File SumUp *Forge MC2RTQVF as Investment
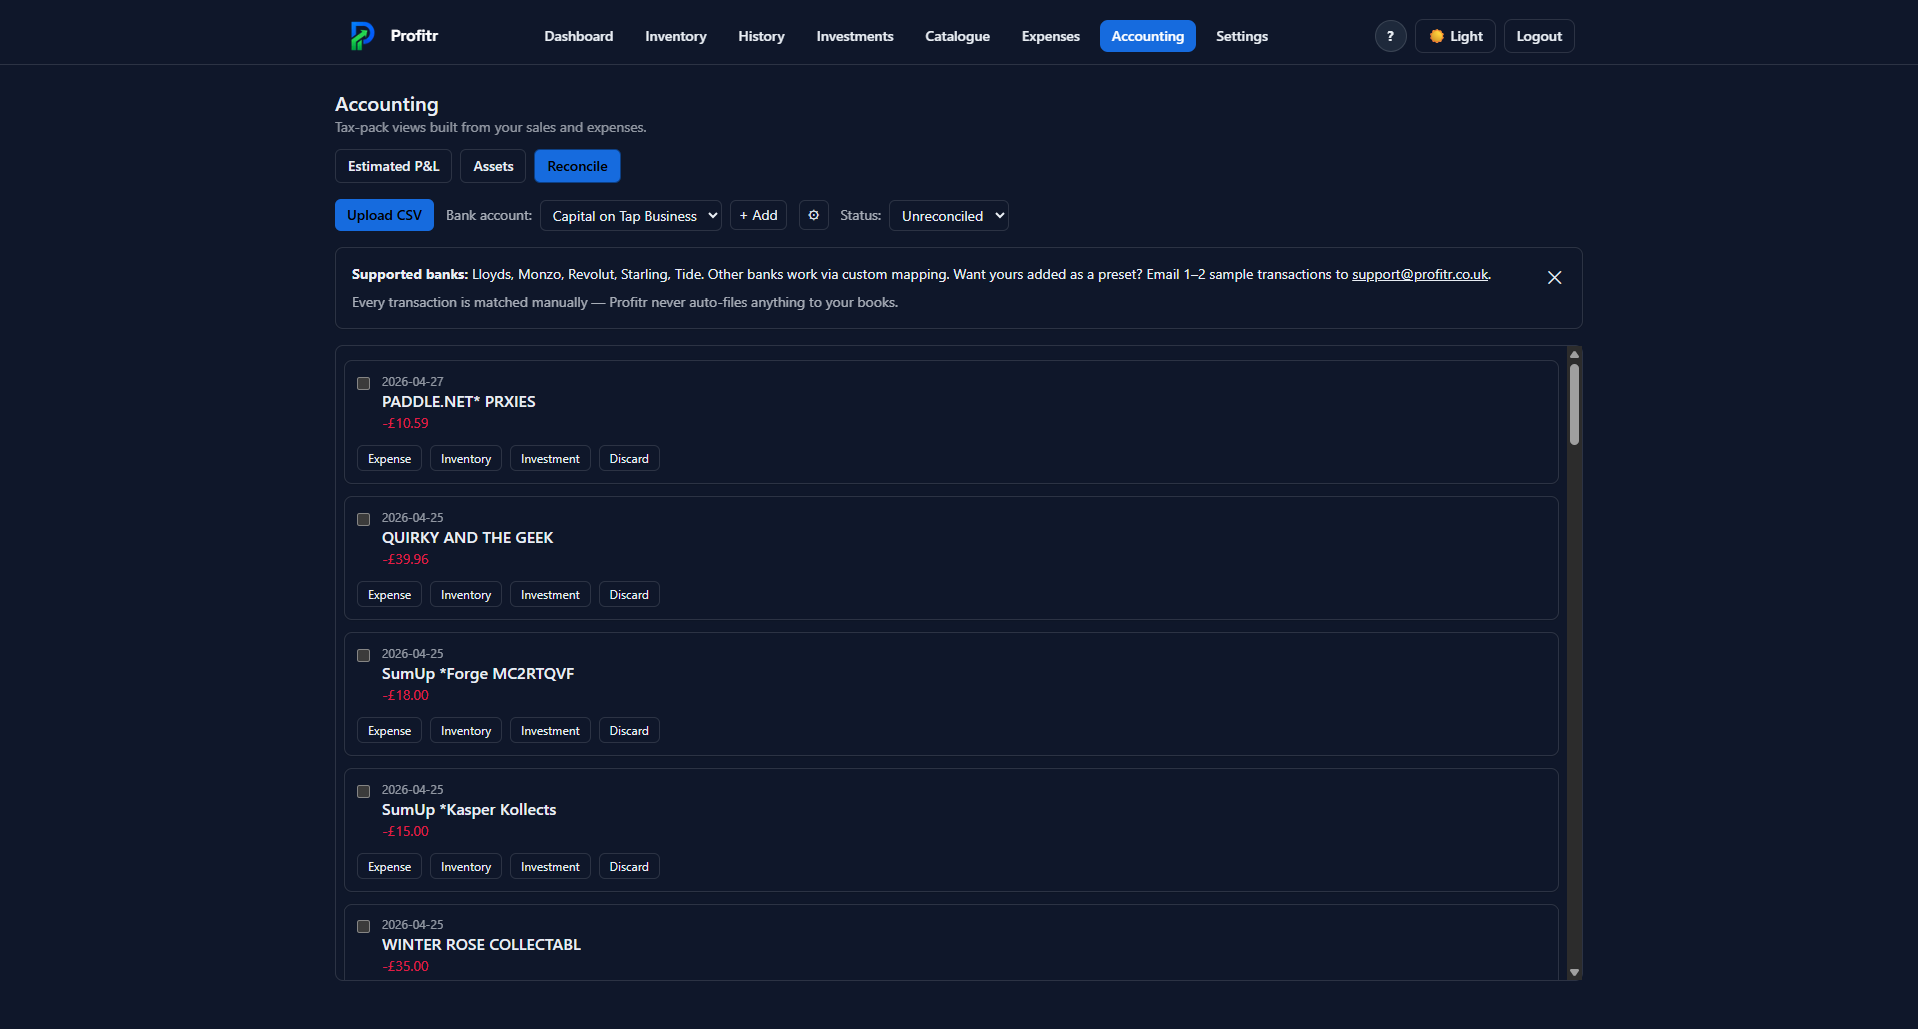The width and height of the screenshot is (1918, 1029). point(550,731)
